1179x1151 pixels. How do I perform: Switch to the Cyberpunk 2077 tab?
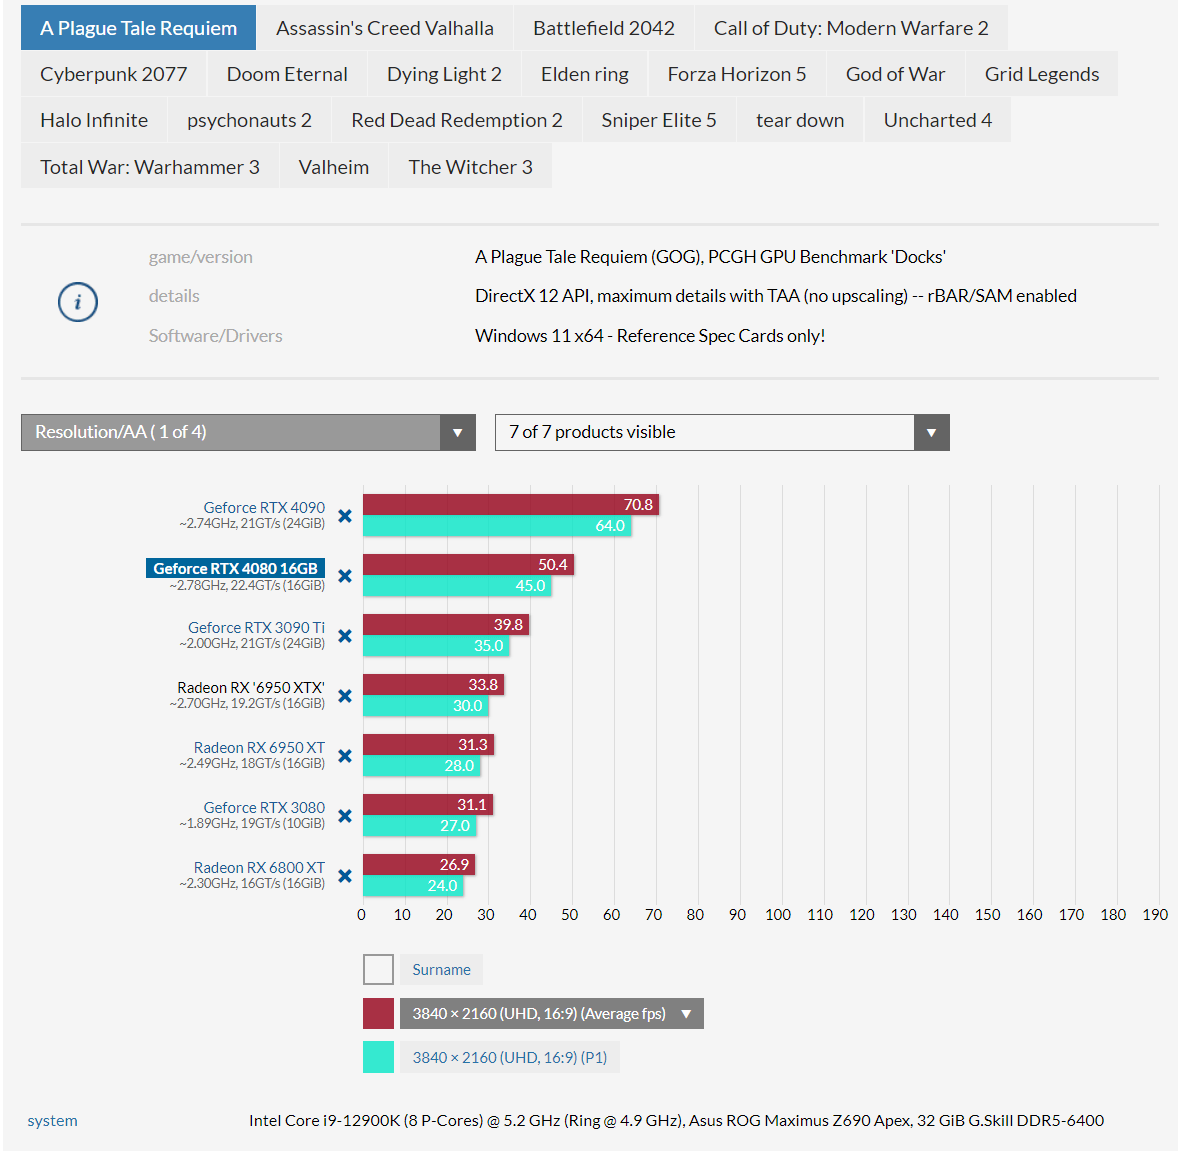[114, 74]
